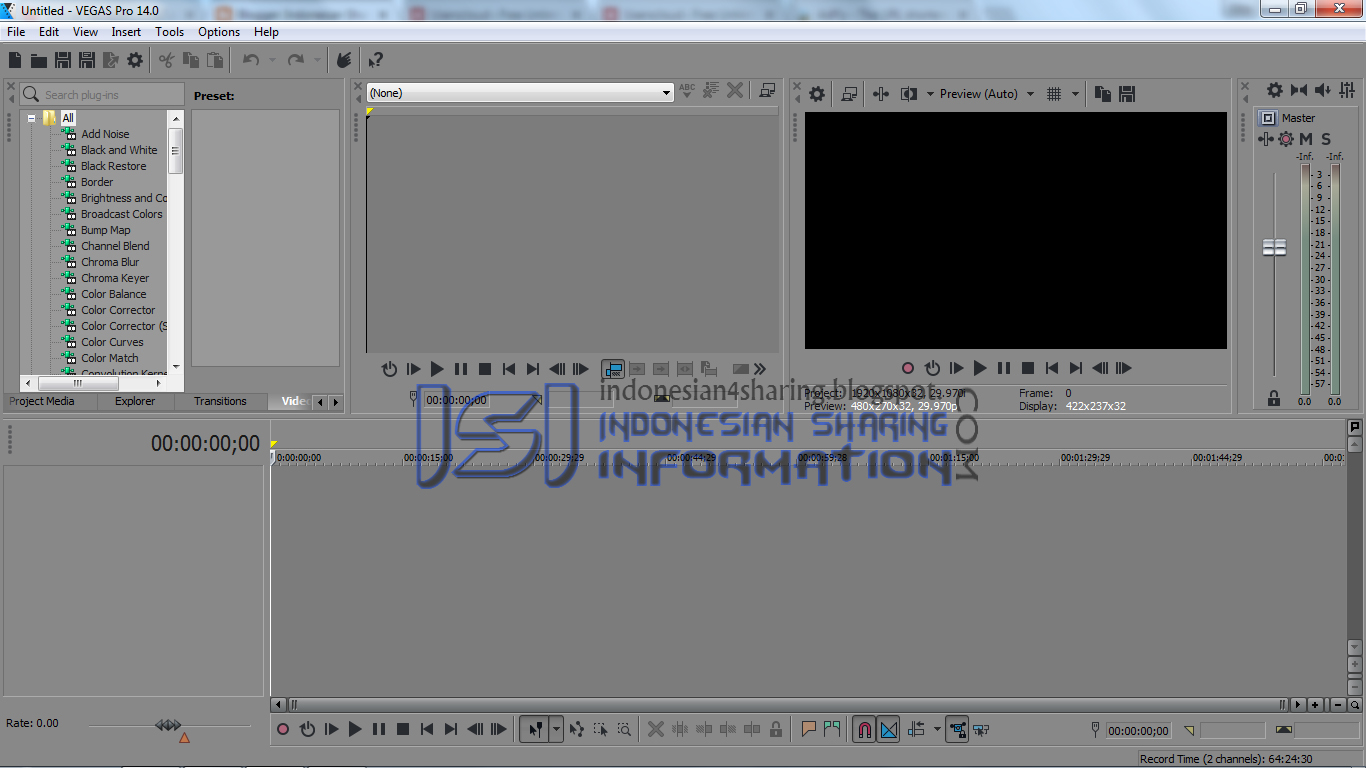
Task: Insert a marker on the timeline
Action: tap(809, 730)
